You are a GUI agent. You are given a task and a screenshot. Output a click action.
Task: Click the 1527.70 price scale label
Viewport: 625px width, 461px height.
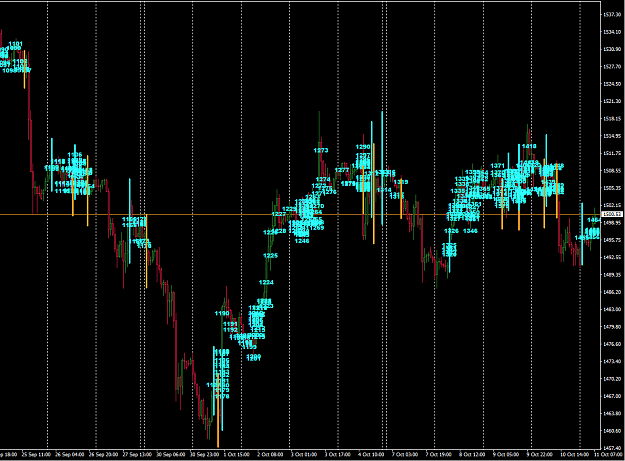tap(613, 67)
